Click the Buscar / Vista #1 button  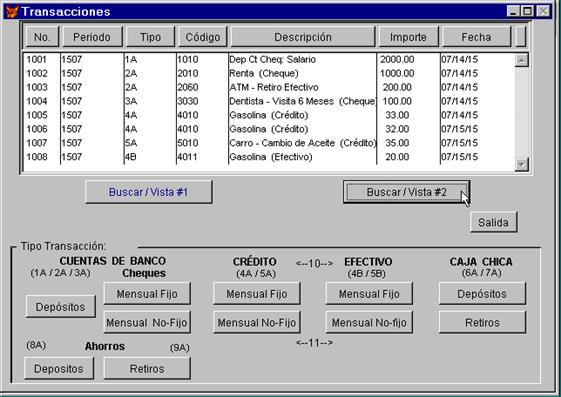(x=148, y=192)
